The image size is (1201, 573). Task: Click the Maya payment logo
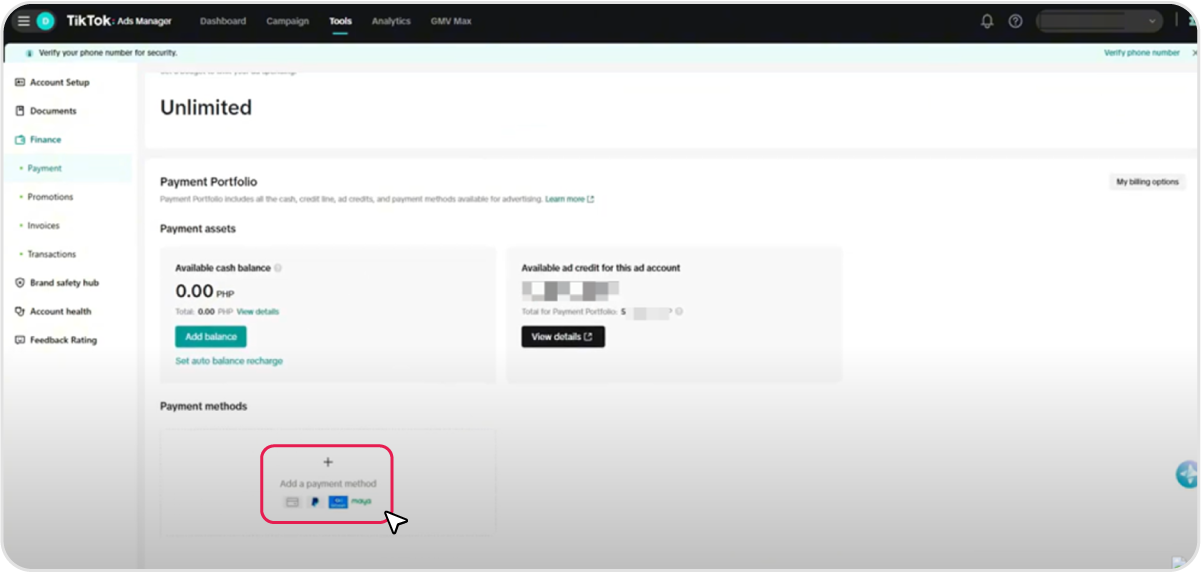pos(361,502)
